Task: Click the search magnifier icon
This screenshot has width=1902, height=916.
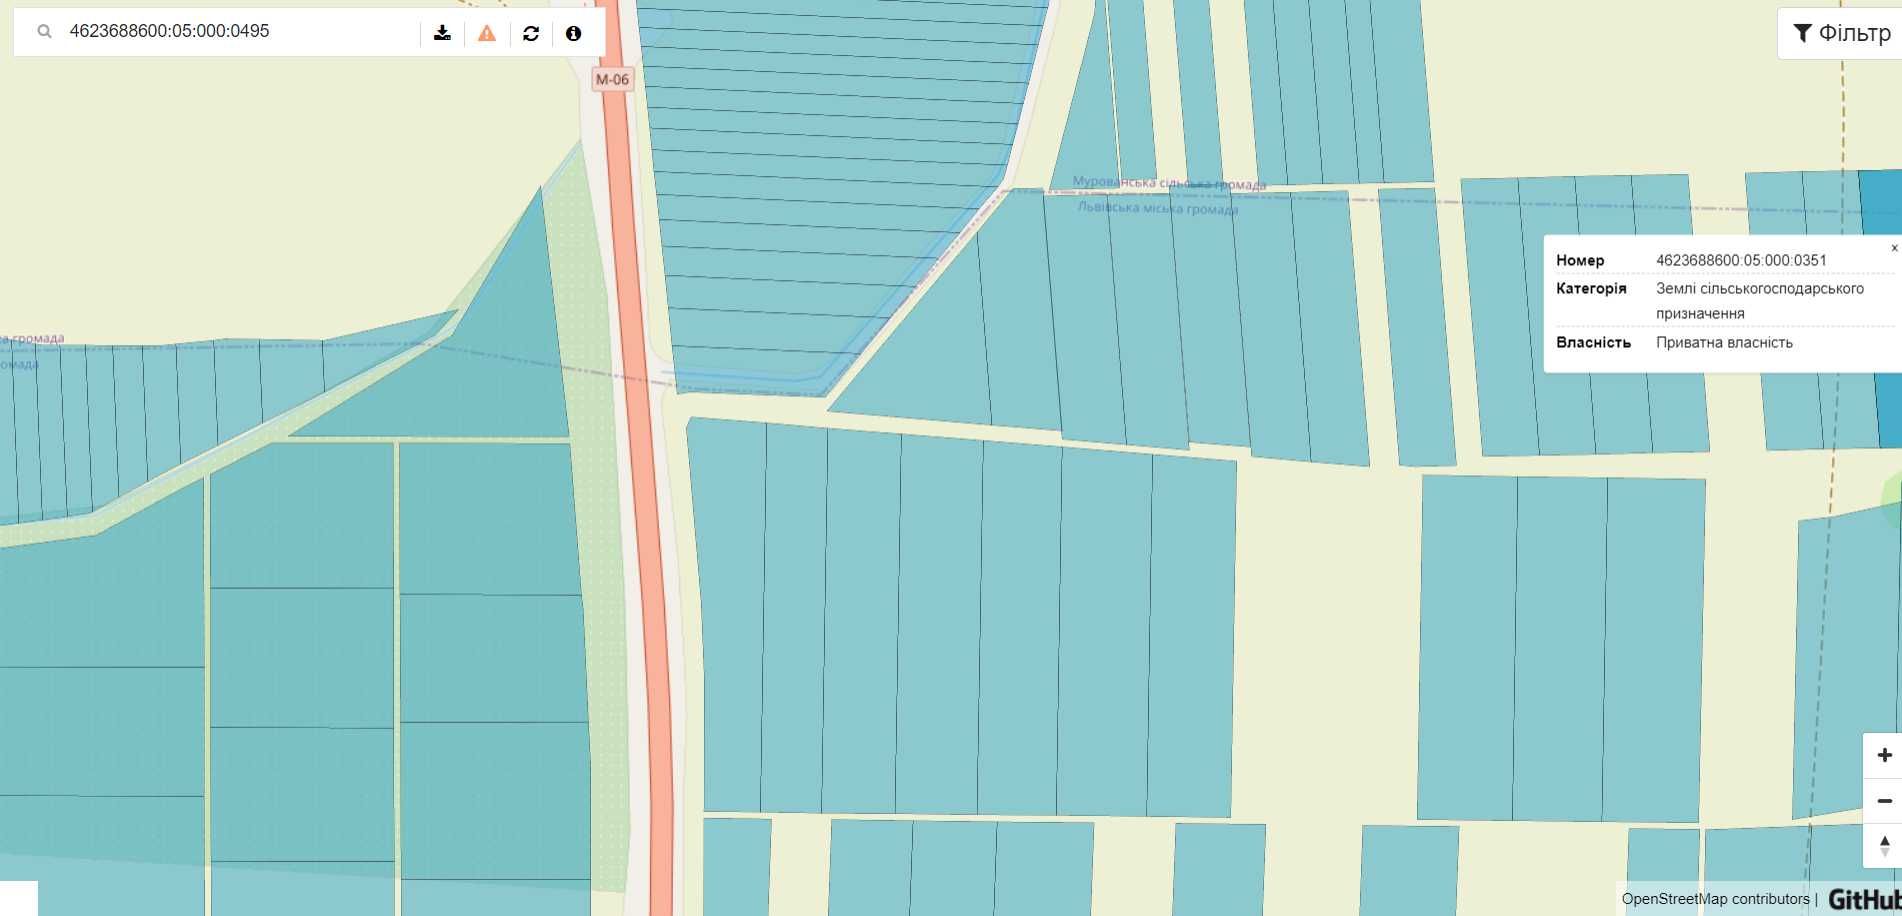Action: point(44,32)
